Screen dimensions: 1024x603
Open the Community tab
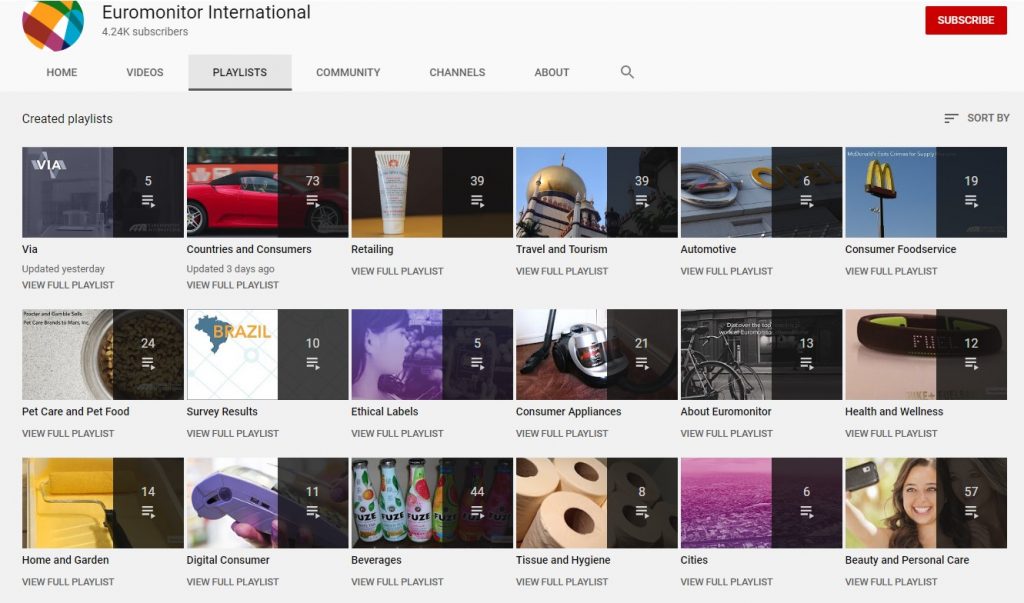(348, 73)
